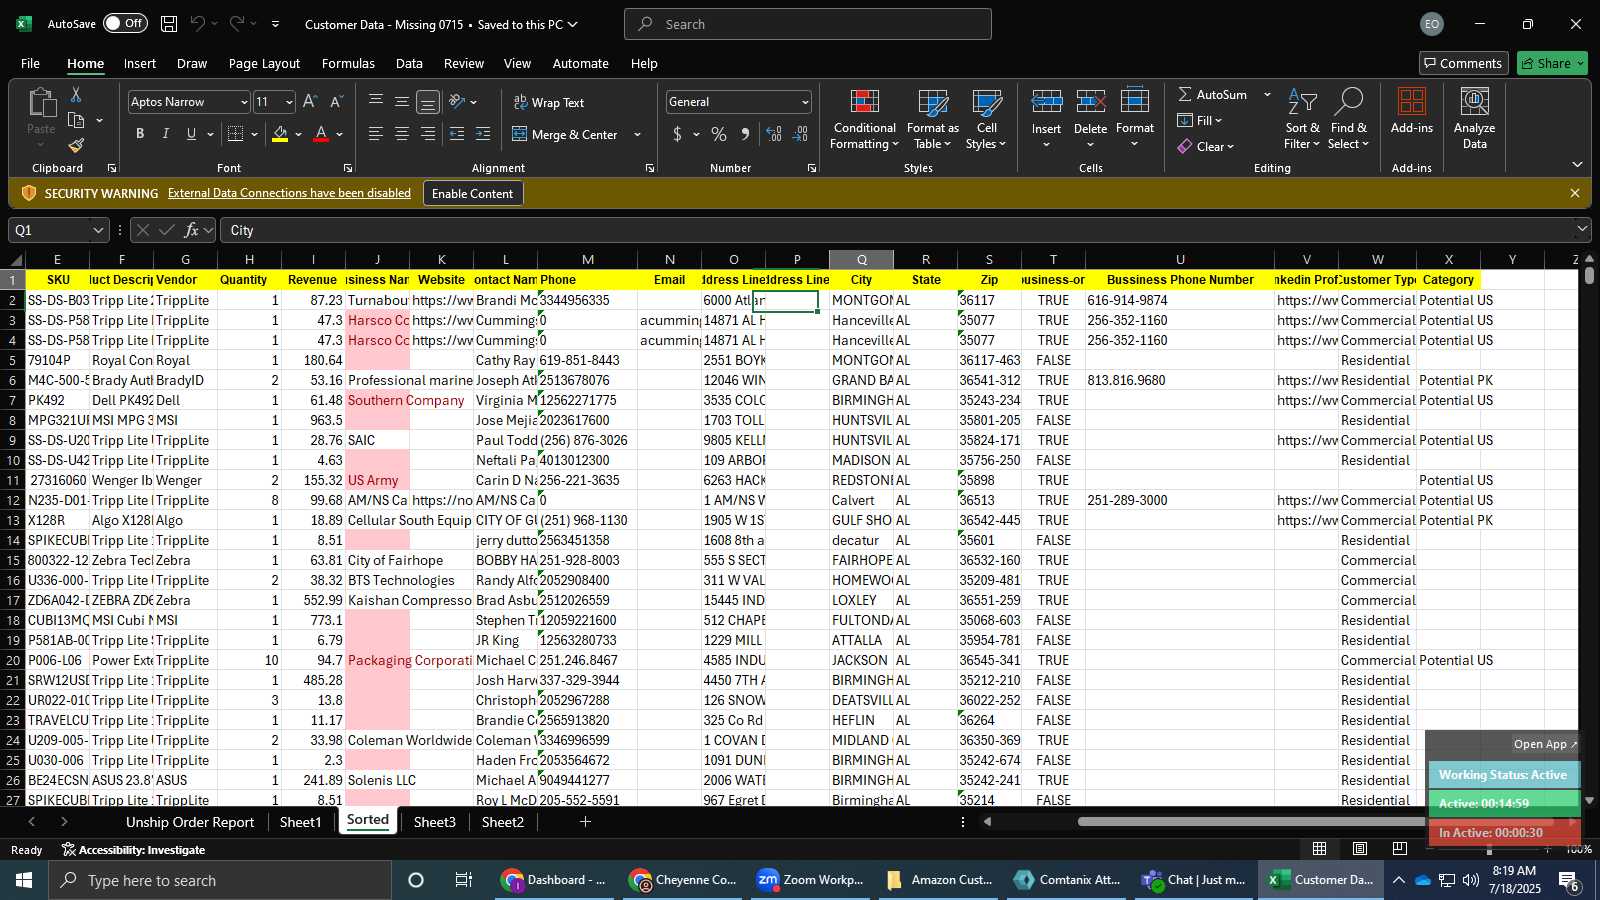Click Enable Content button

point(472,193)
